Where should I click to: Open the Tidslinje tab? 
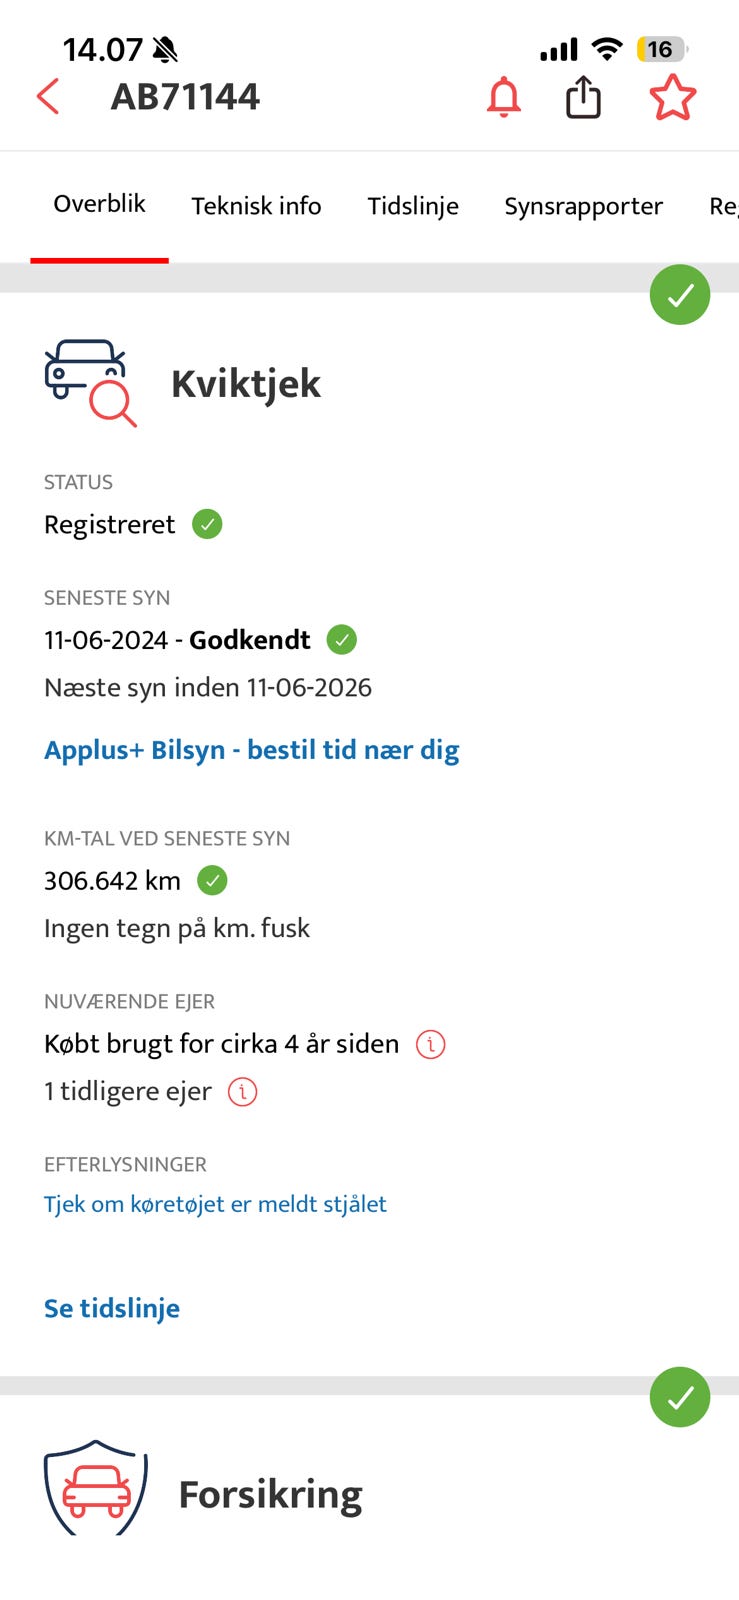pyautogui.click(x=413, y=206)
